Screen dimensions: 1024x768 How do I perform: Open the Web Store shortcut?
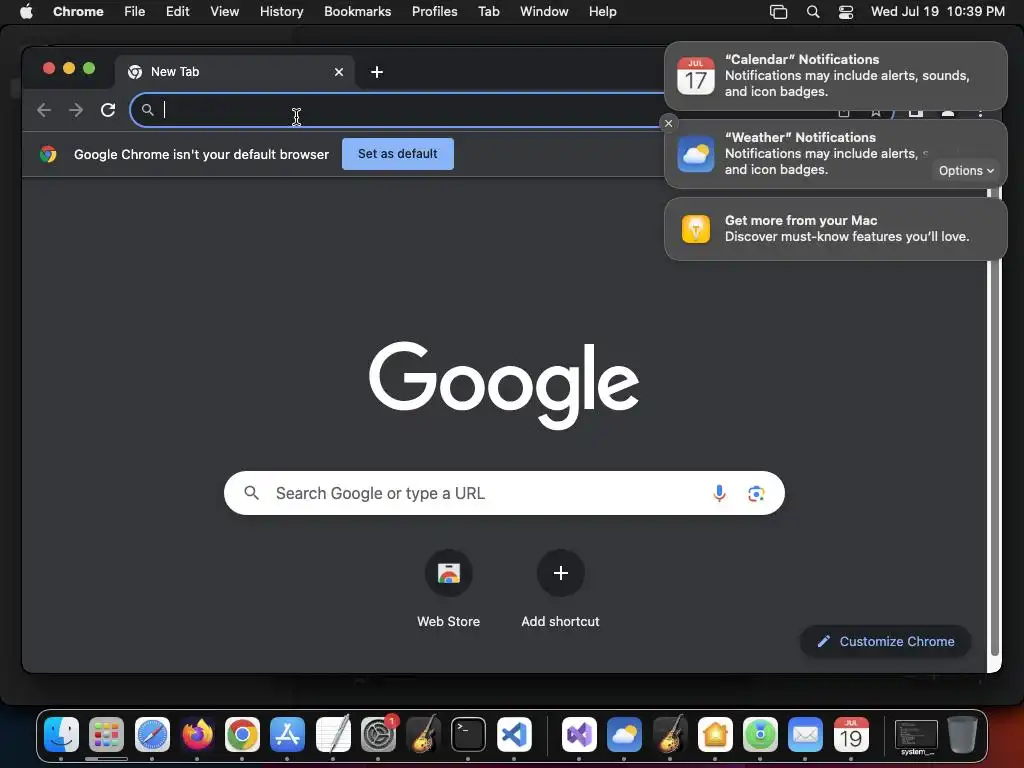[449, 590]
